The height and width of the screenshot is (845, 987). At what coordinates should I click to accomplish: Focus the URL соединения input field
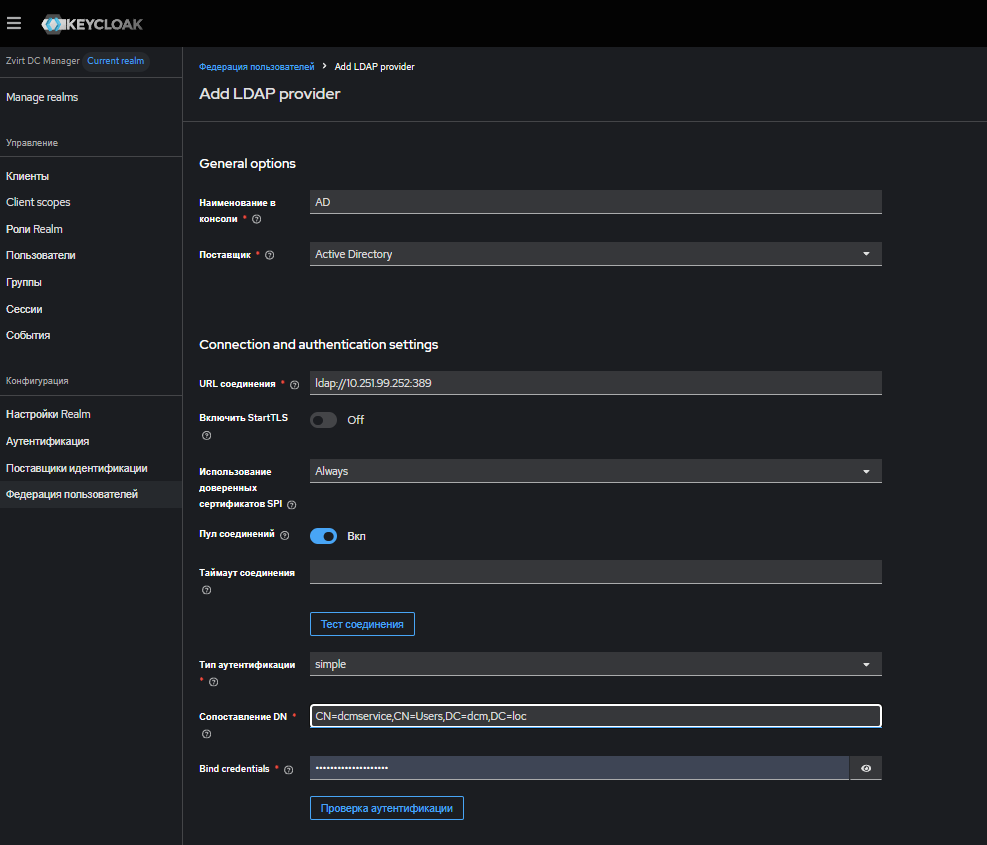(595, 383)
